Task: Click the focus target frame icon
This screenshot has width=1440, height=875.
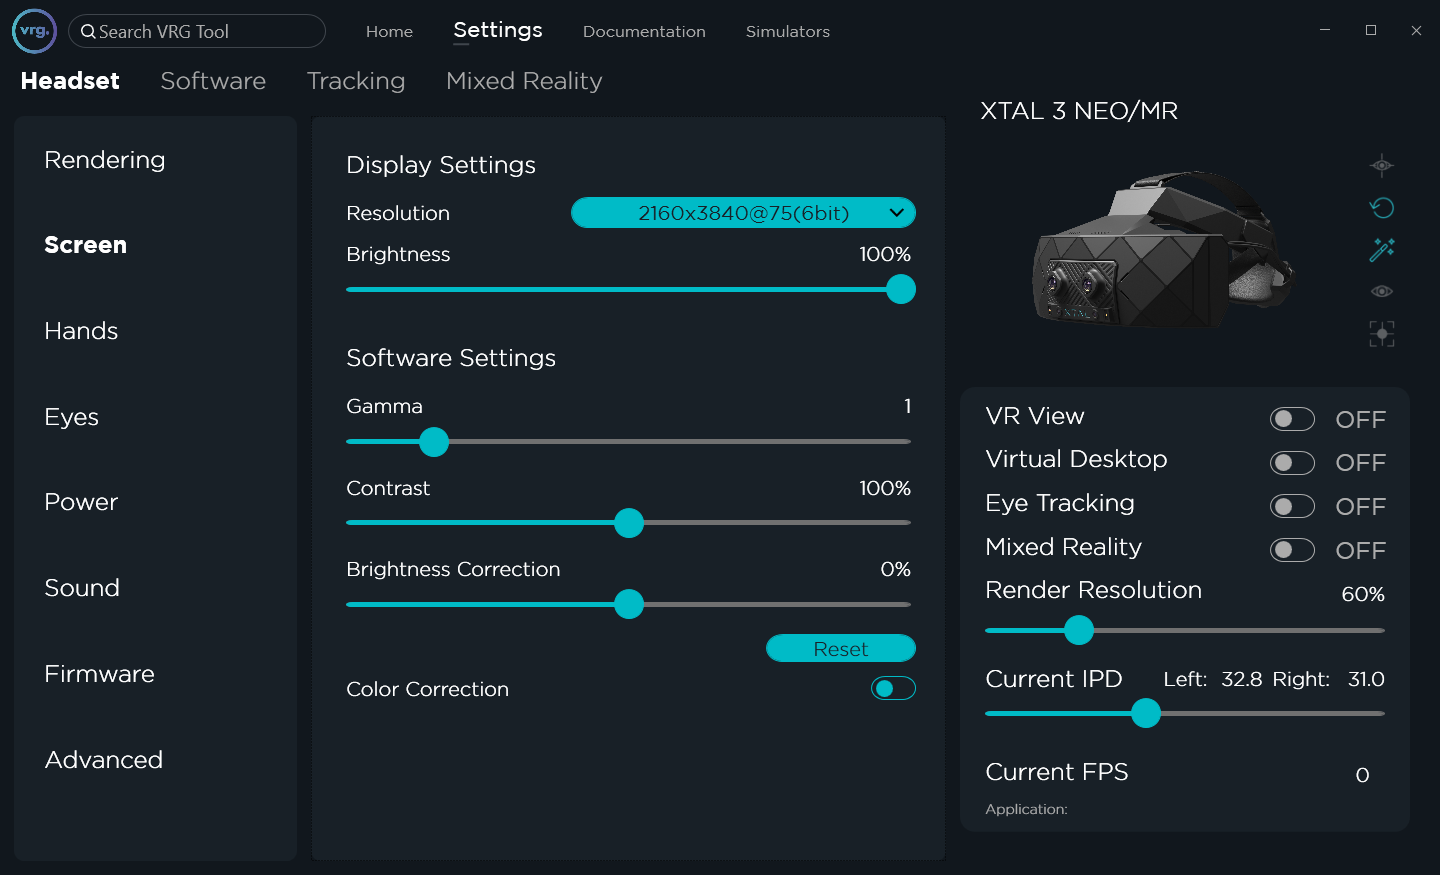Action: point(1382,334)
